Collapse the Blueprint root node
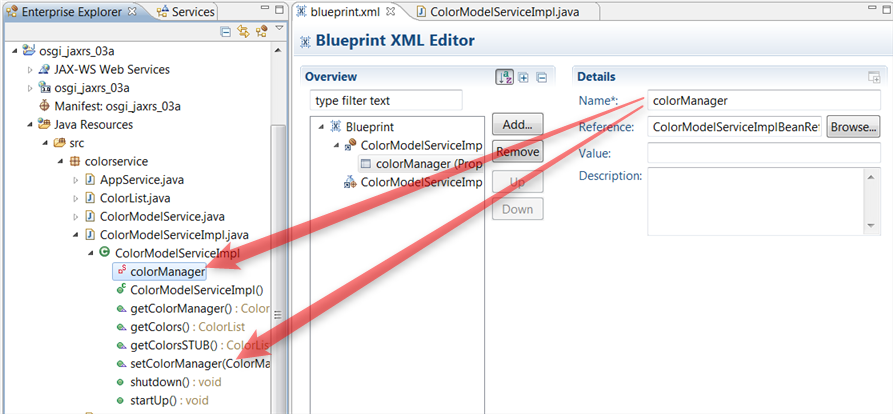 [322, 127]
